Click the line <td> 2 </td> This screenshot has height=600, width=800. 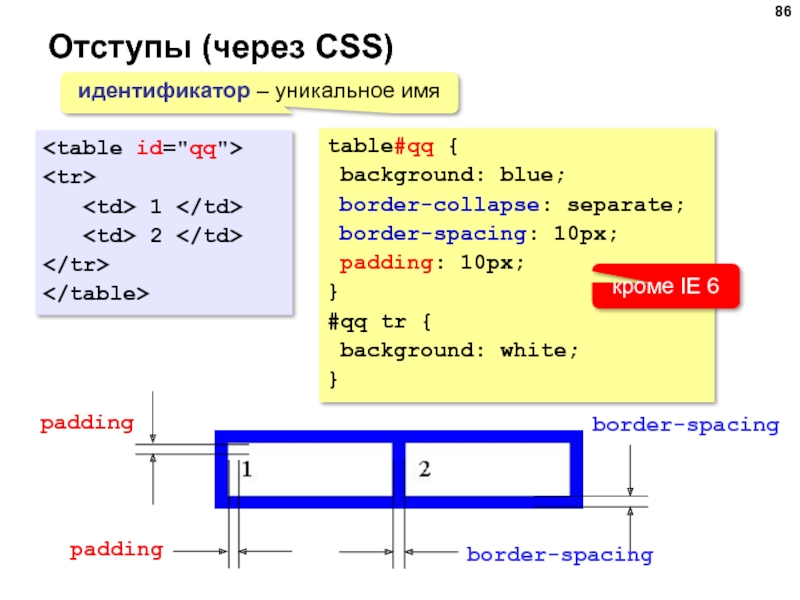pyautogui.click(x=163, y=236)
